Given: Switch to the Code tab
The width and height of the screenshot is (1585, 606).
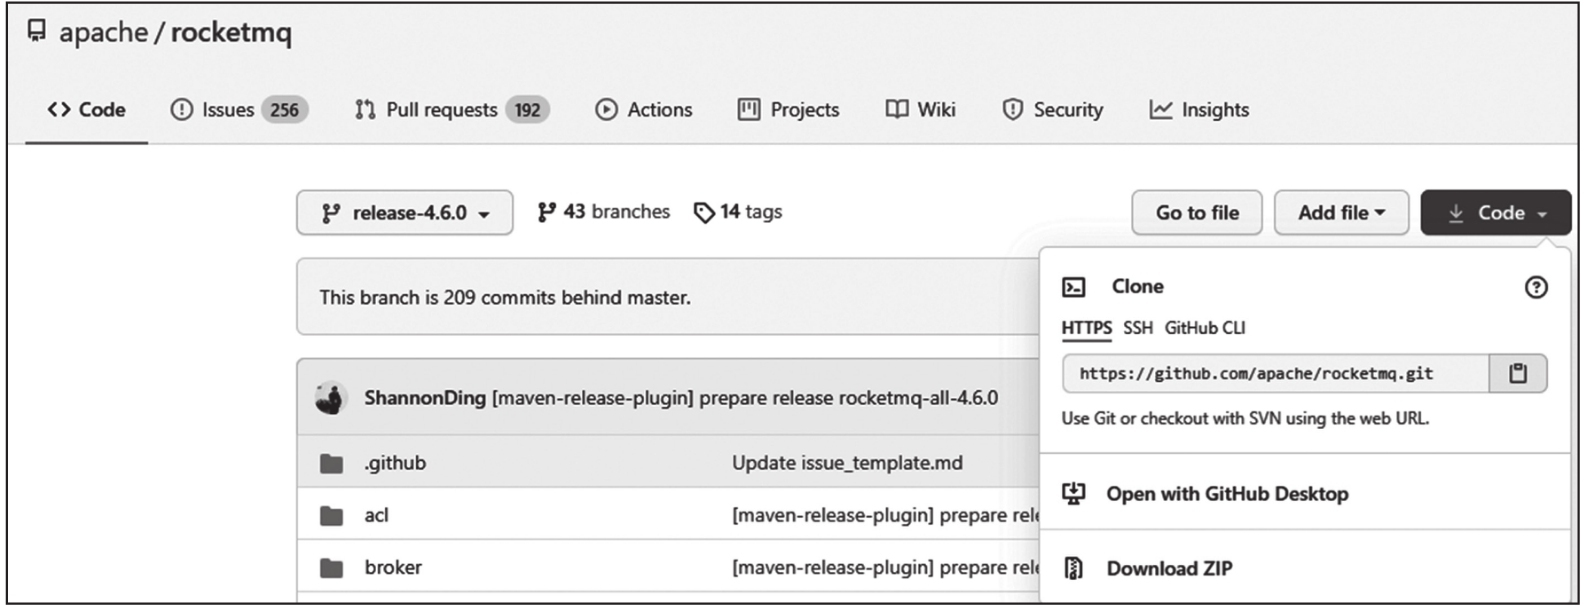Looking at the screenshot, I should coord(87,110).
